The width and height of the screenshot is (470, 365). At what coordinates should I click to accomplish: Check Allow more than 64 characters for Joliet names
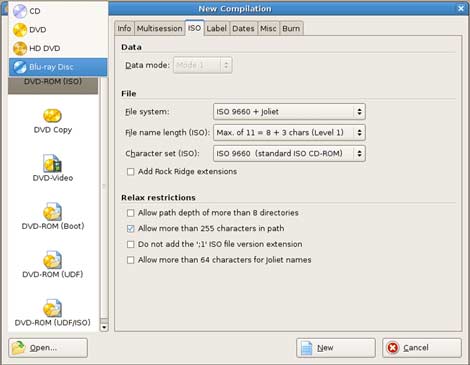pyautogui.click(x=130, y=260)
